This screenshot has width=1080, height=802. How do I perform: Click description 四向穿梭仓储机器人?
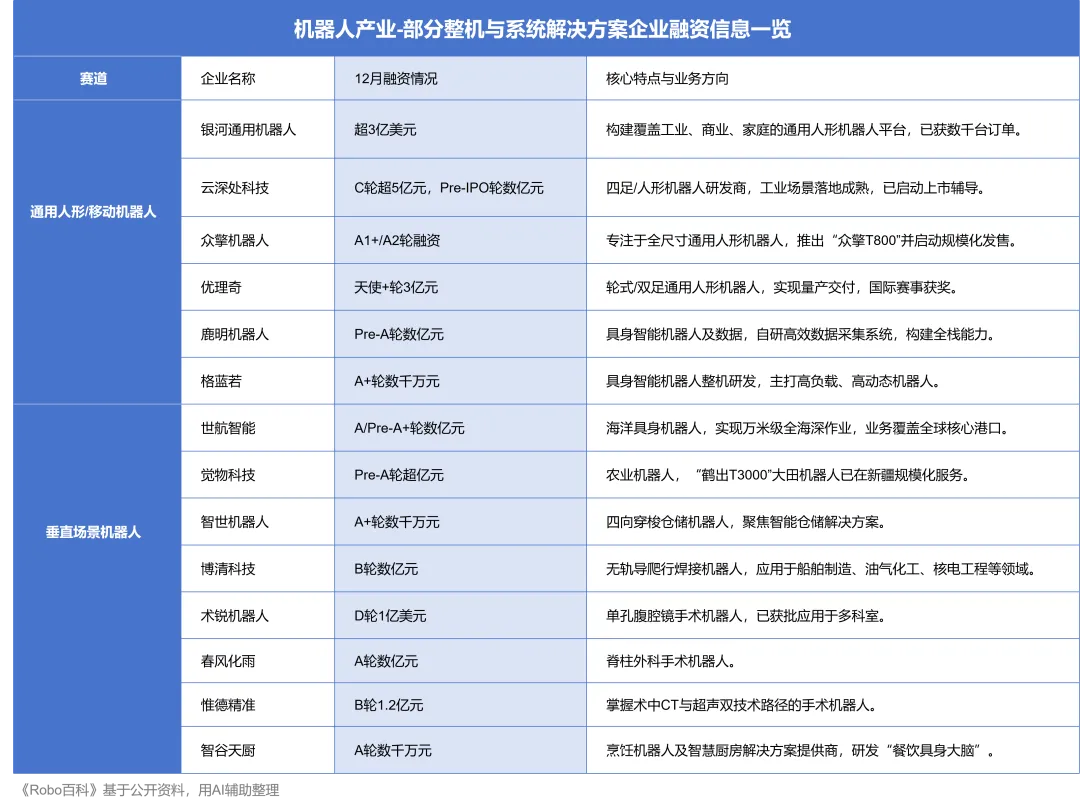tap(747, 522)
